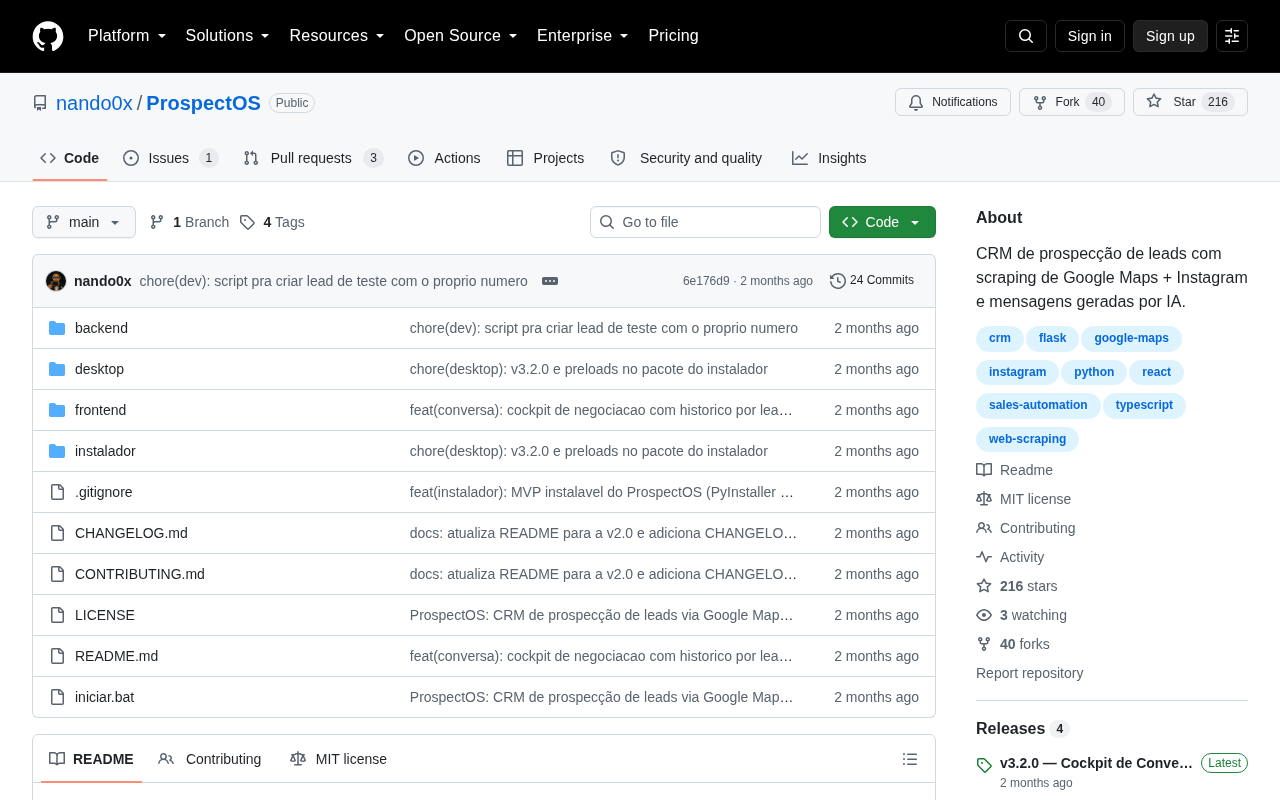Switch to the Issues tab
The image size is (1280, 800).
171,158
